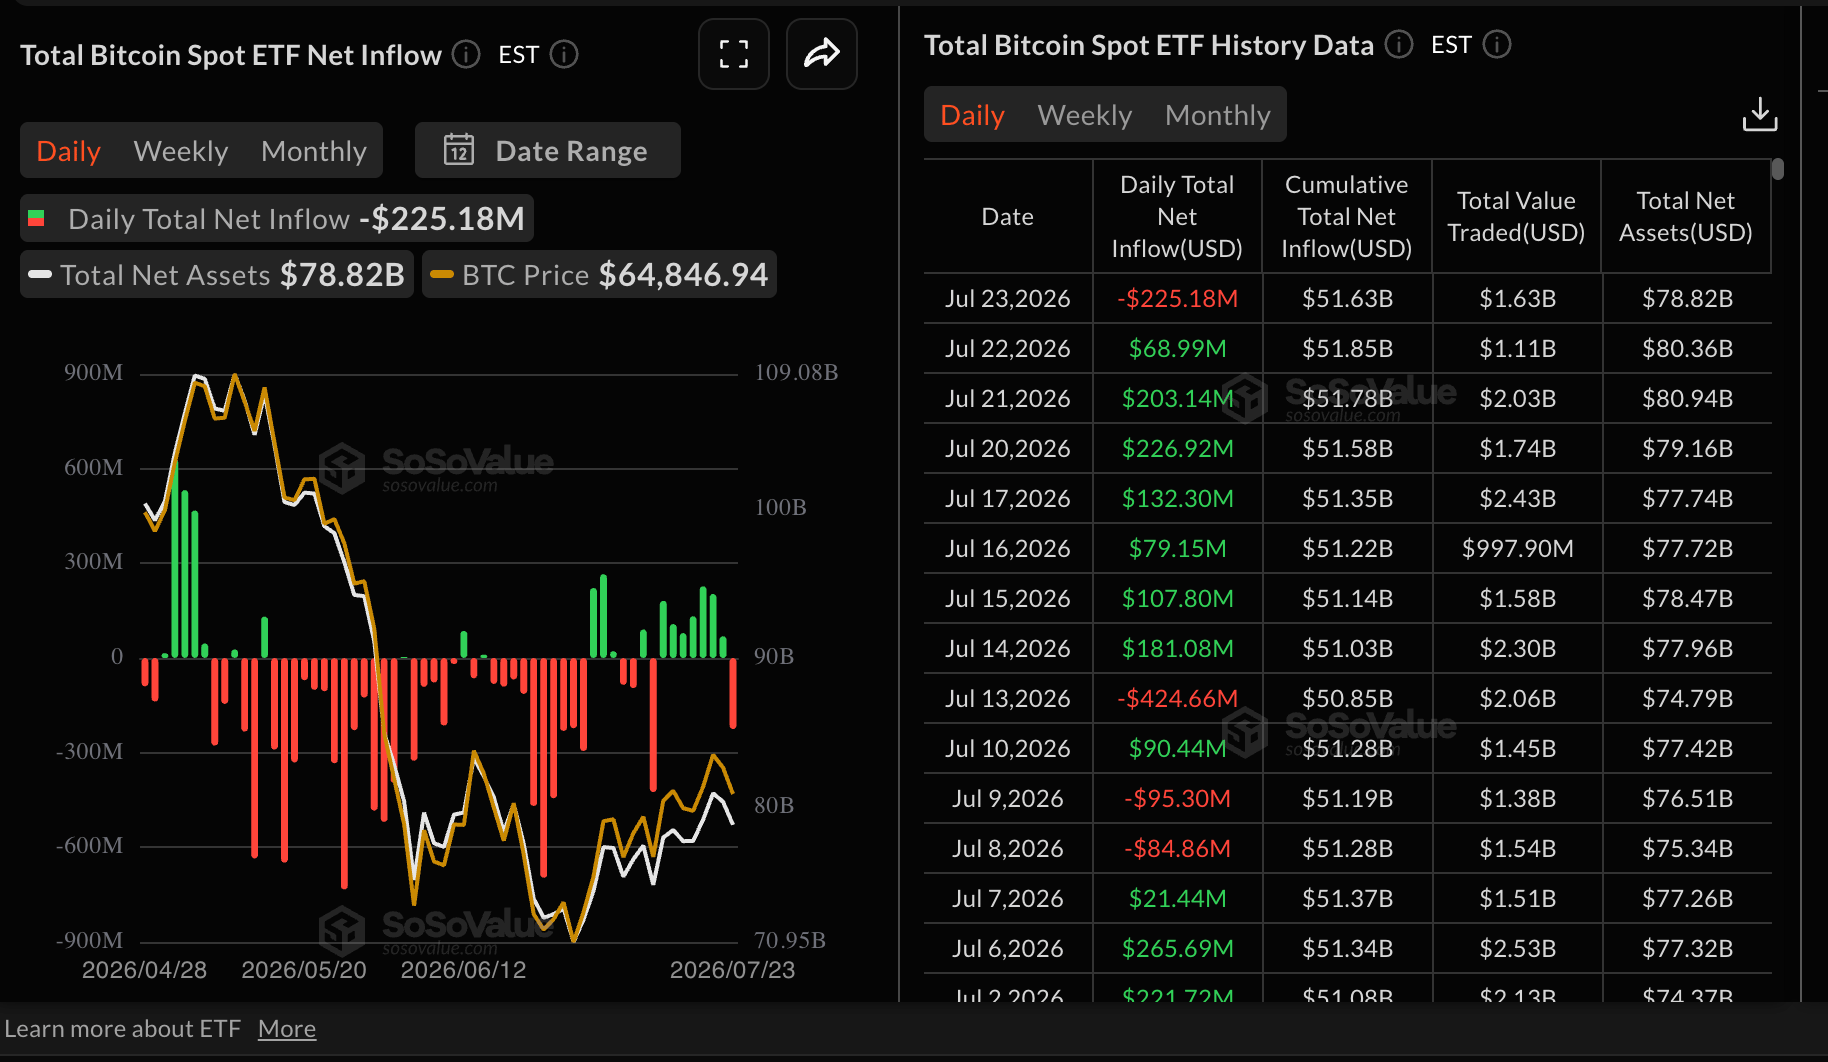This screenshot has height=1062, width=1828.
Task: Select the Date column header
Action: click(x=1008, y=216)
